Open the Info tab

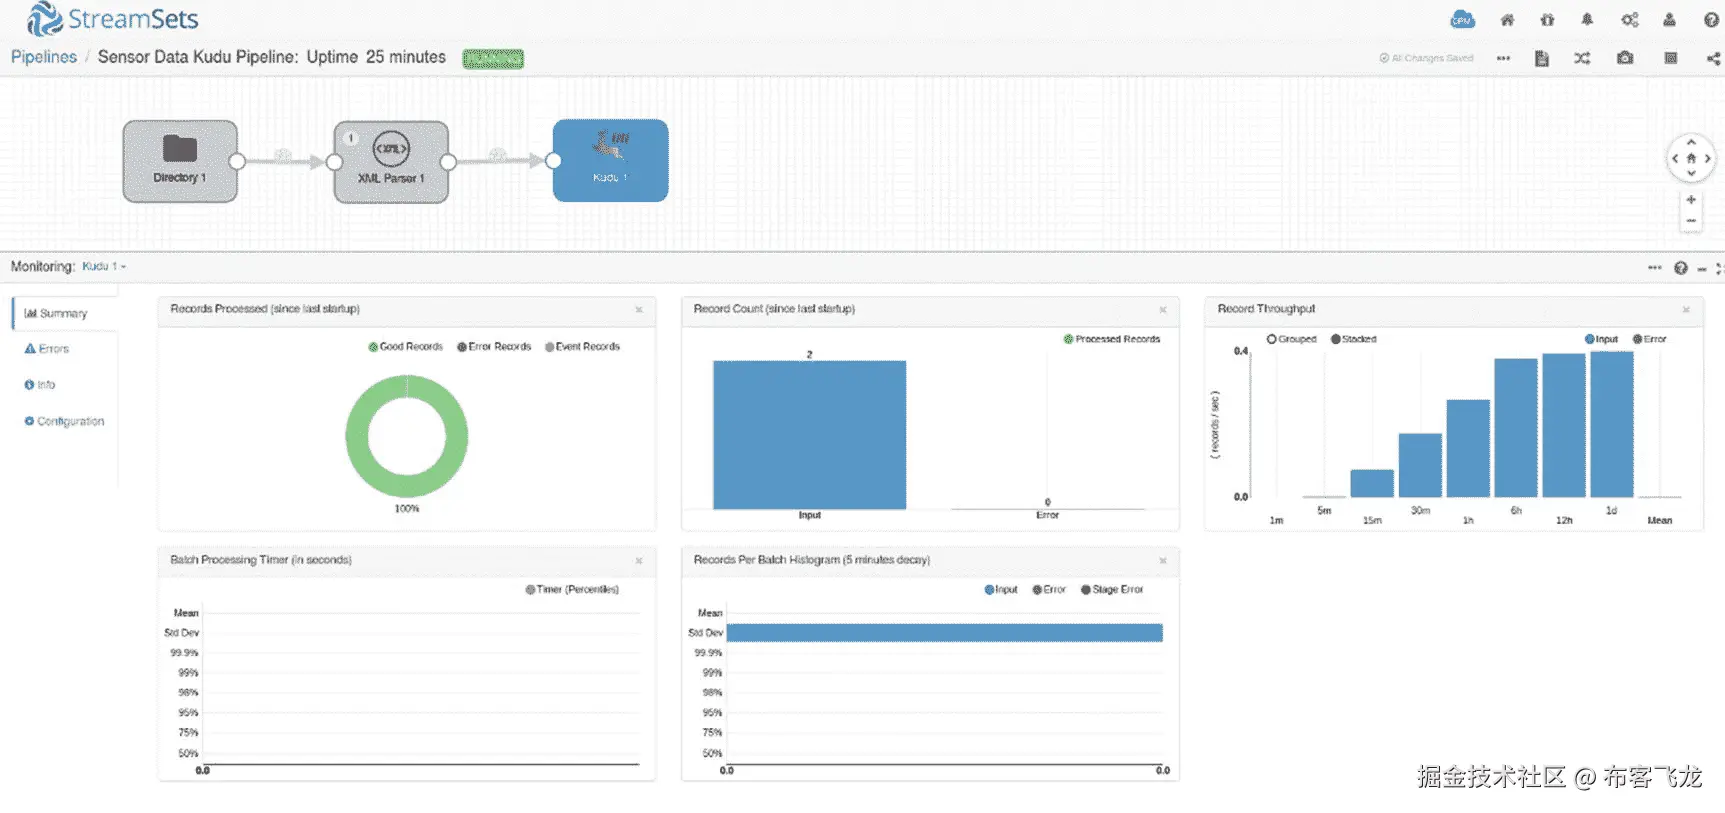pos(40,385)
